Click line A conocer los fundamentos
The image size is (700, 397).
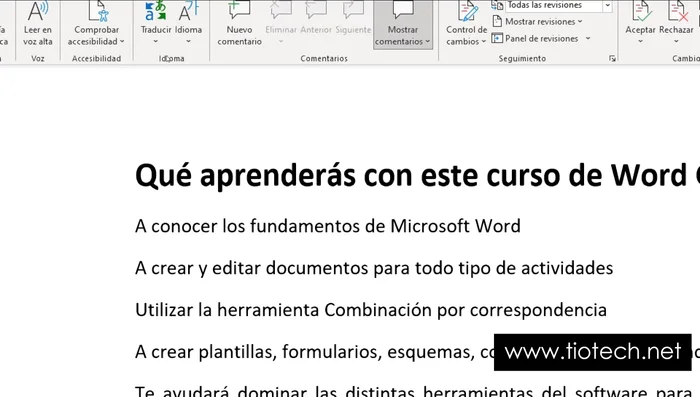328,226
